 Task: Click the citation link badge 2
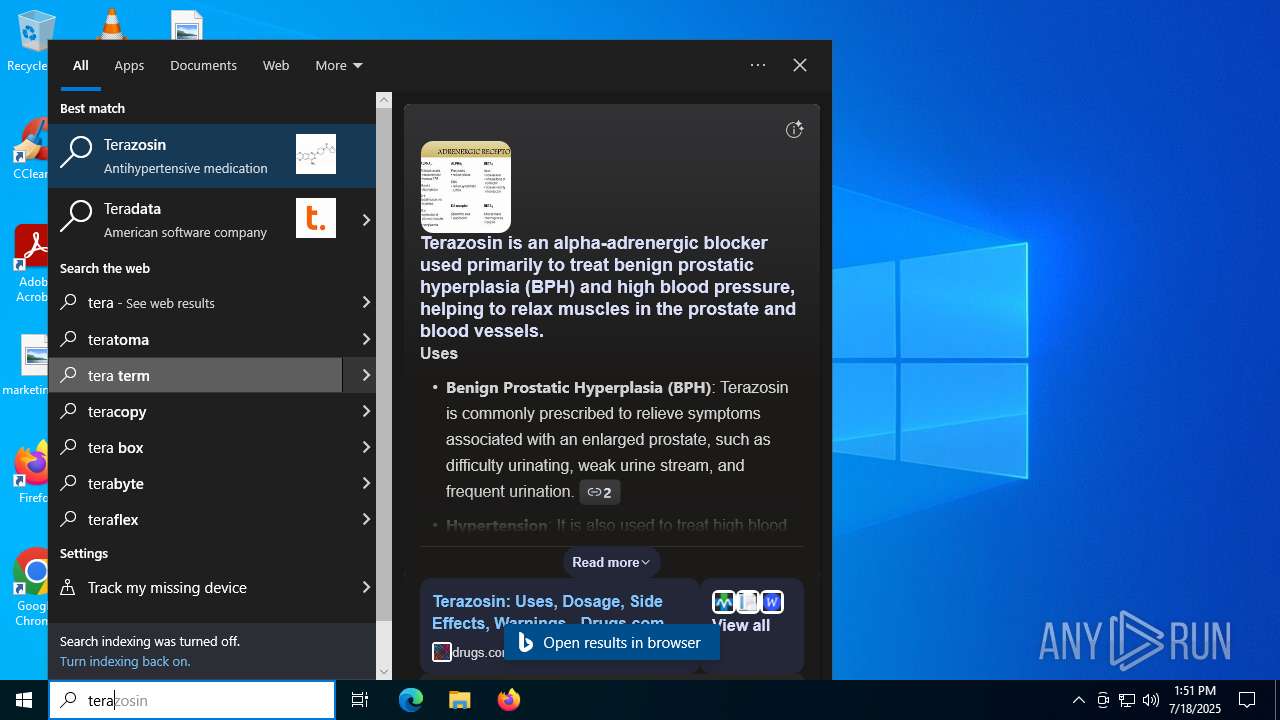click(600, 492)
